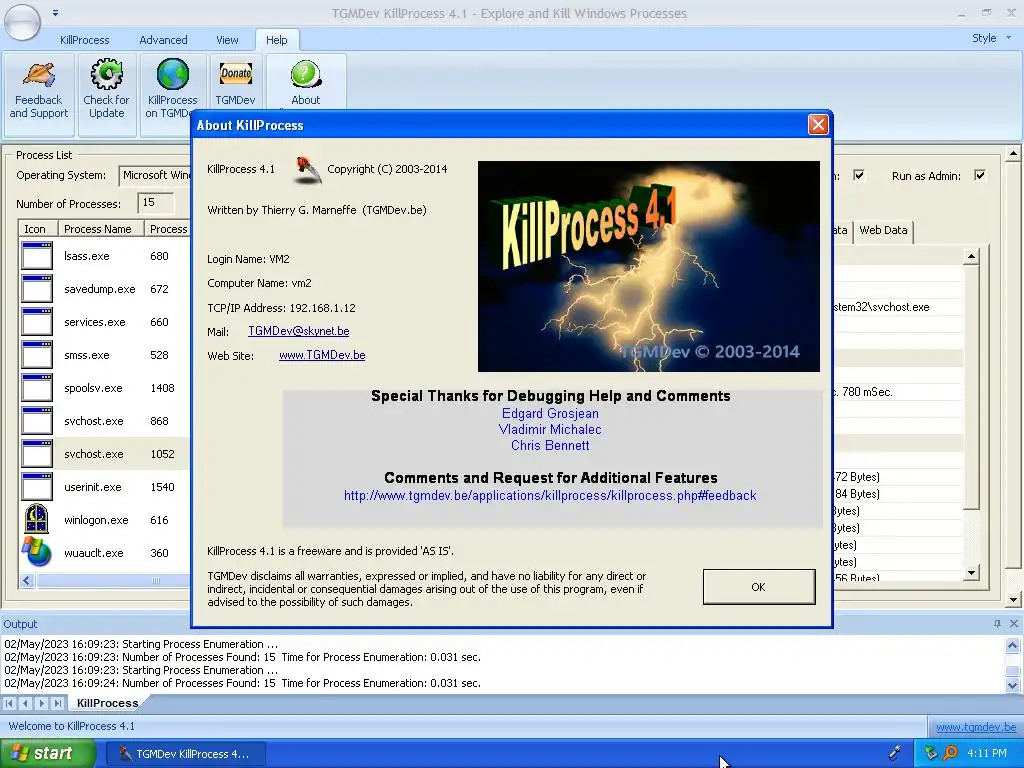Select the userinit.exe process icon
Image resolution: width=1024 pixels, height=768 pixels.
point(37,487)
